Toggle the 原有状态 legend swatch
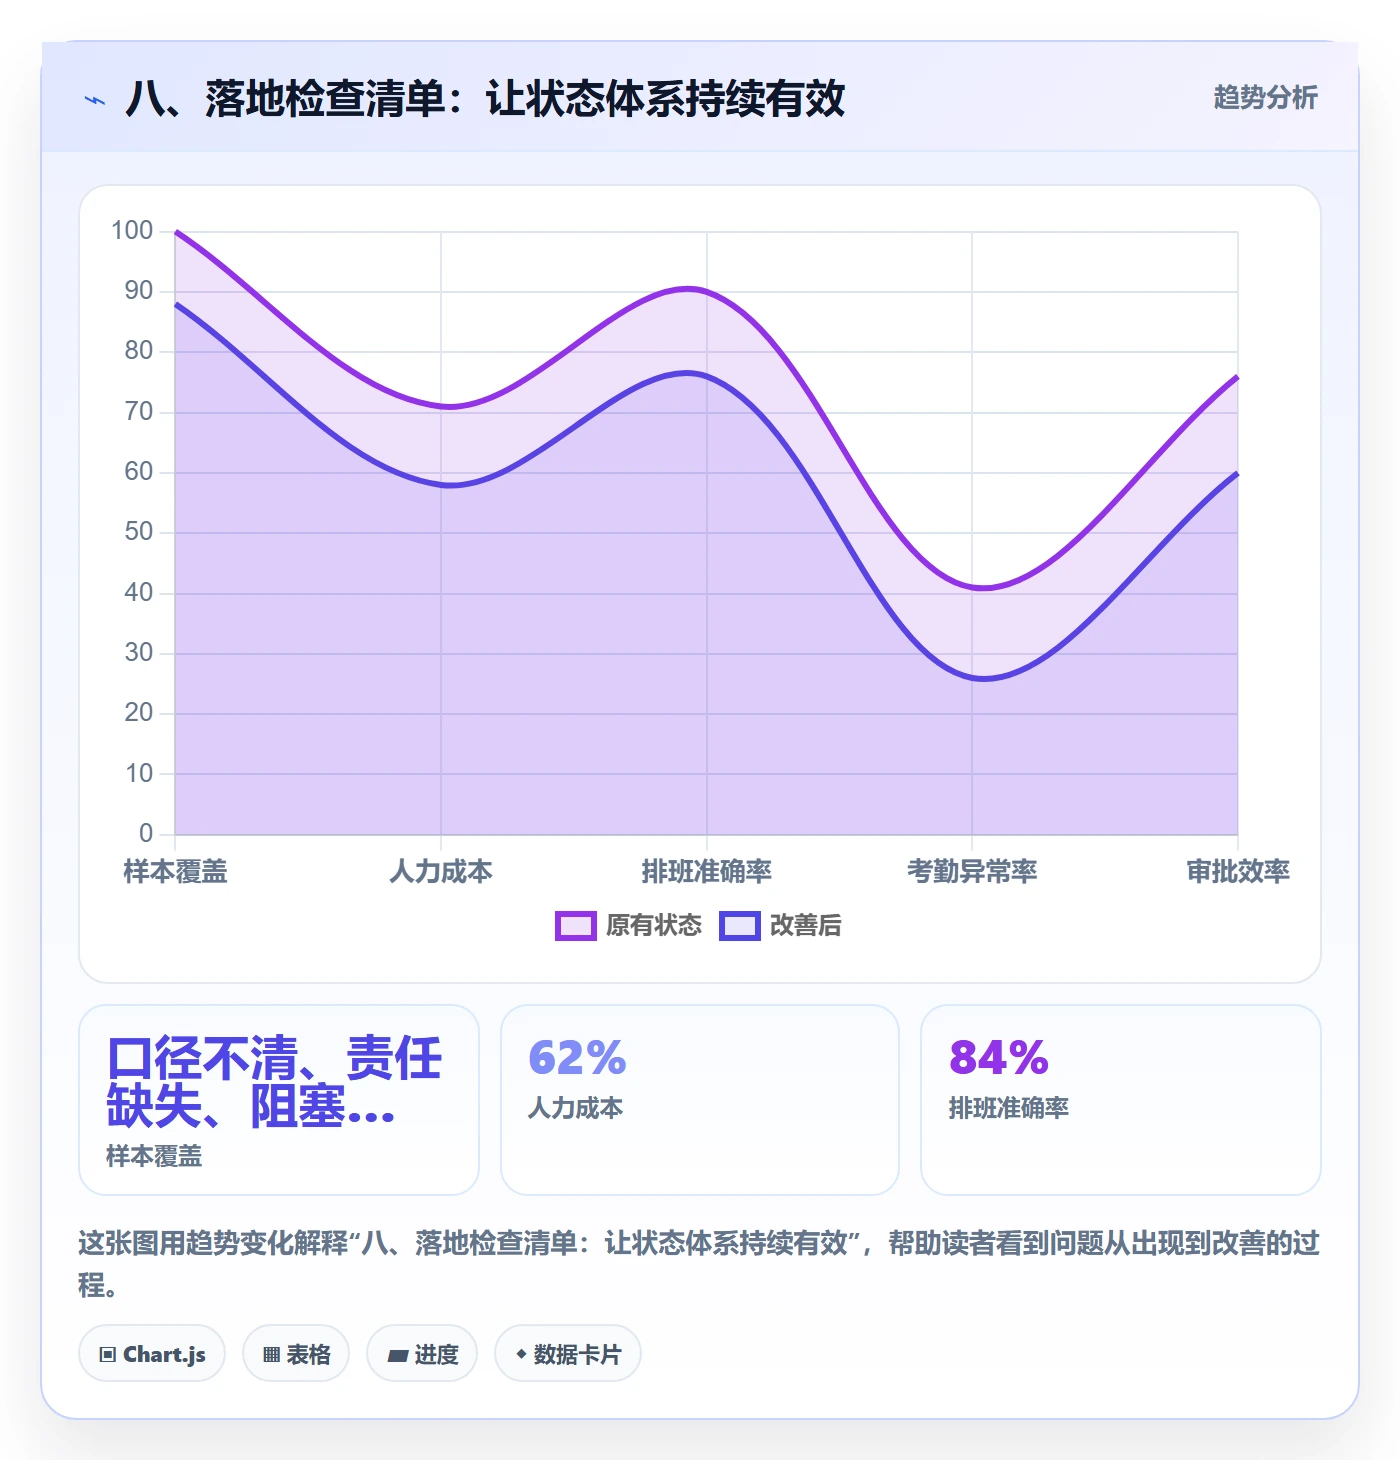Screen dimensions: 1400x1460 (575, 926)
